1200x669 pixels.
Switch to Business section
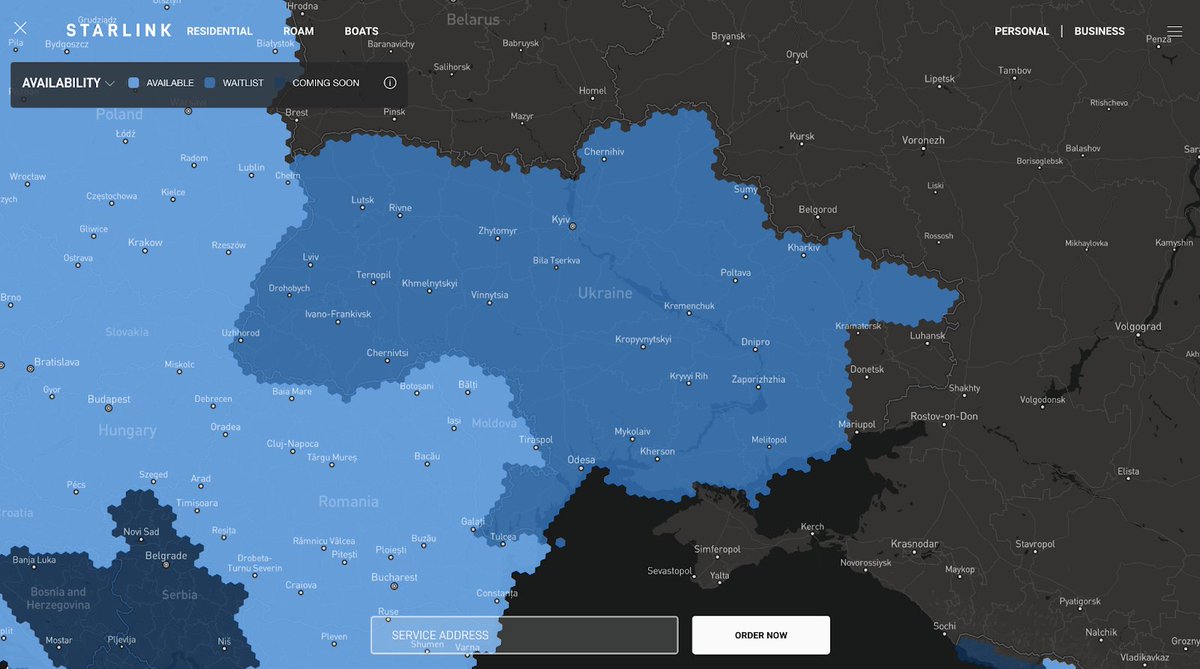point(1099,31)
